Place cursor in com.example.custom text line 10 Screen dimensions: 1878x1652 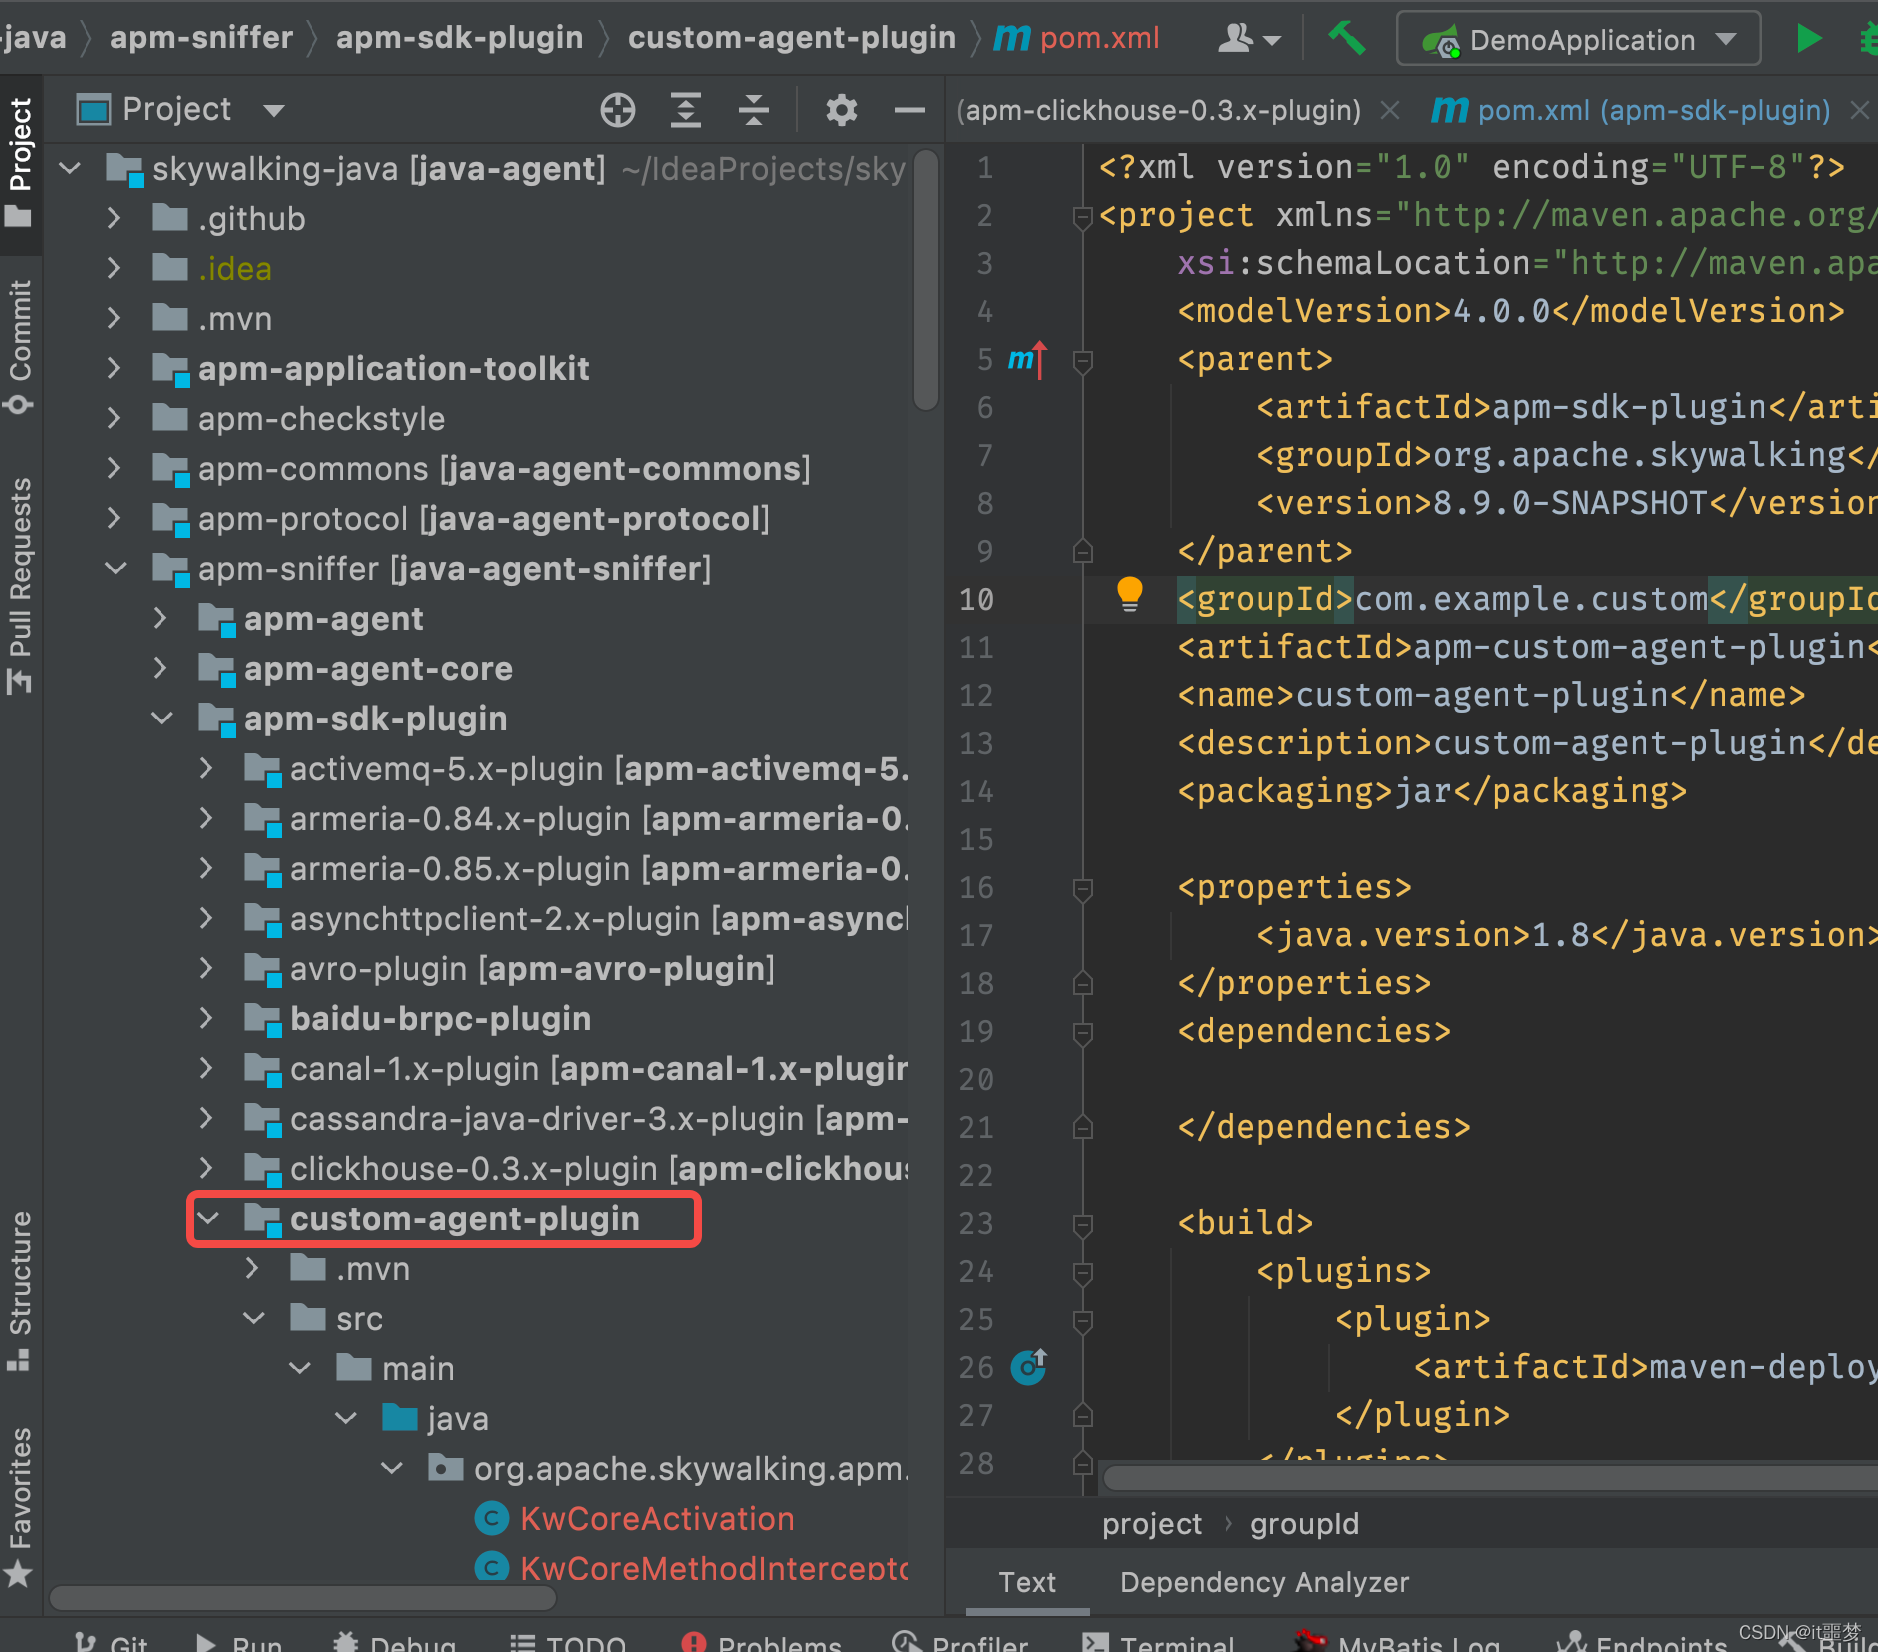tap(1531, 599)
